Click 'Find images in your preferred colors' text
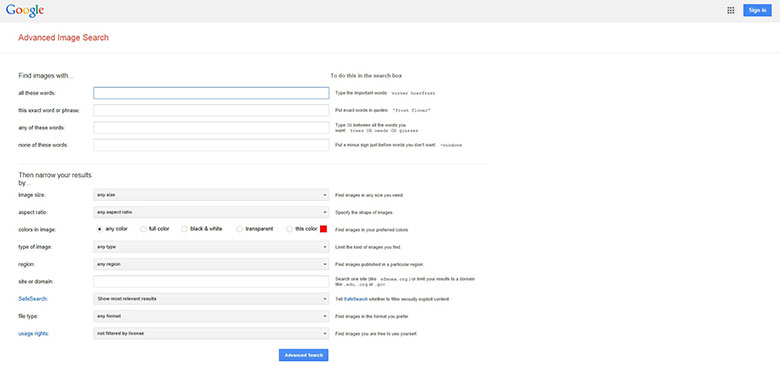The width and height of the screenshot is (780, 365). (x=372, y=230)
